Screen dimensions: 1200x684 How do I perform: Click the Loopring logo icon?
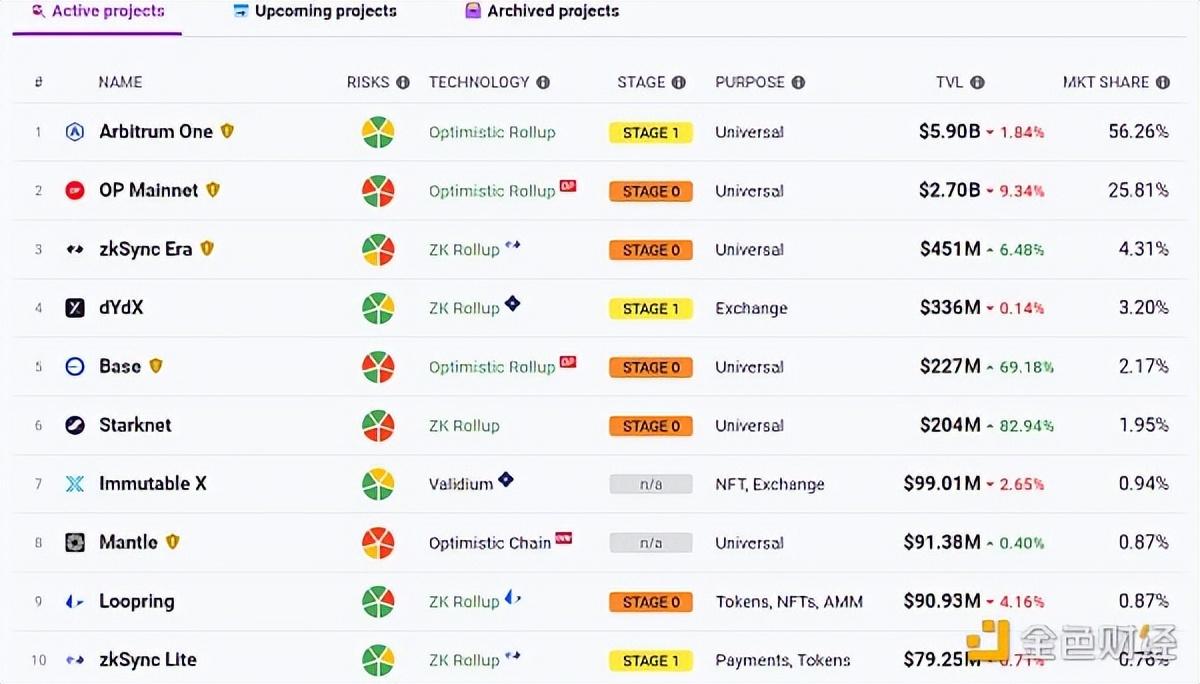pos(75,602)
